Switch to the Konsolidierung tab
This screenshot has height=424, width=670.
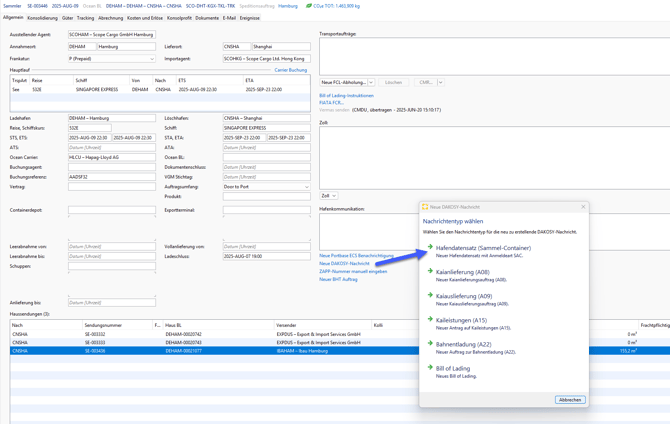click(x=42, y=18)
